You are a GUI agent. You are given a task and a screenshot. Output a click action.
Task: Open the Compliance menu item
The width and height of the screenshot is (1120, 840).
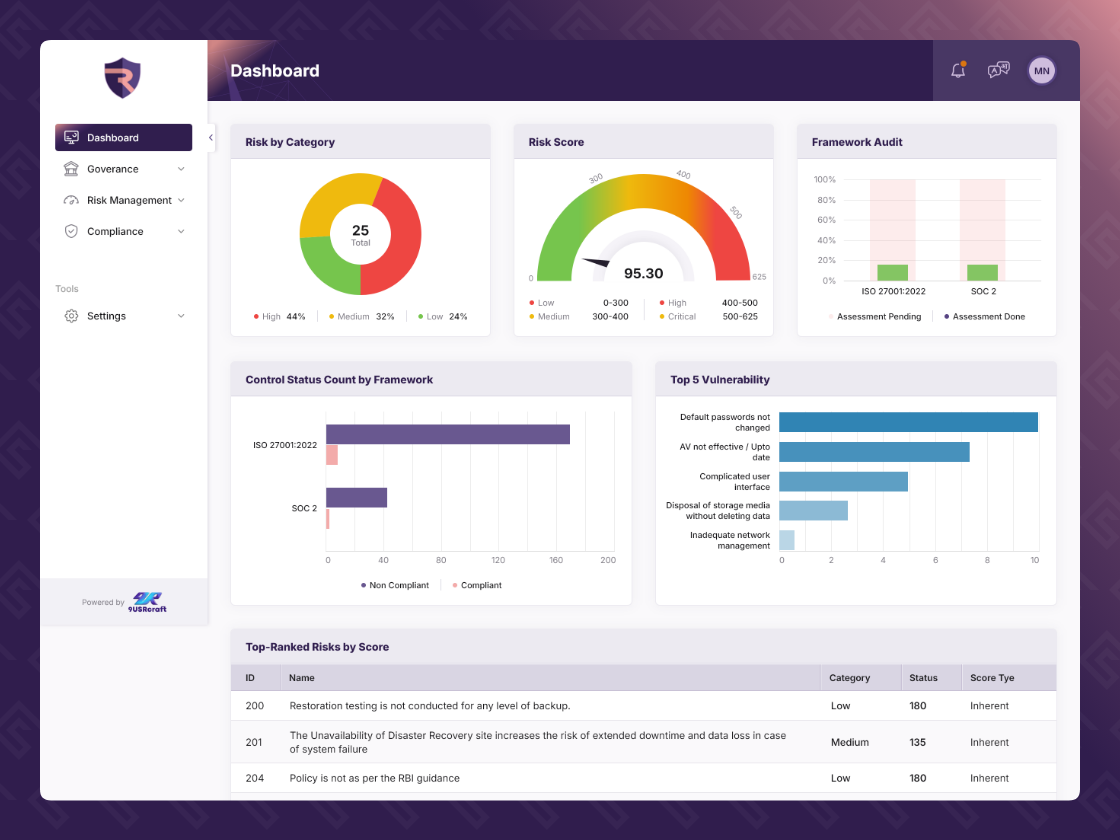(124, 231)
